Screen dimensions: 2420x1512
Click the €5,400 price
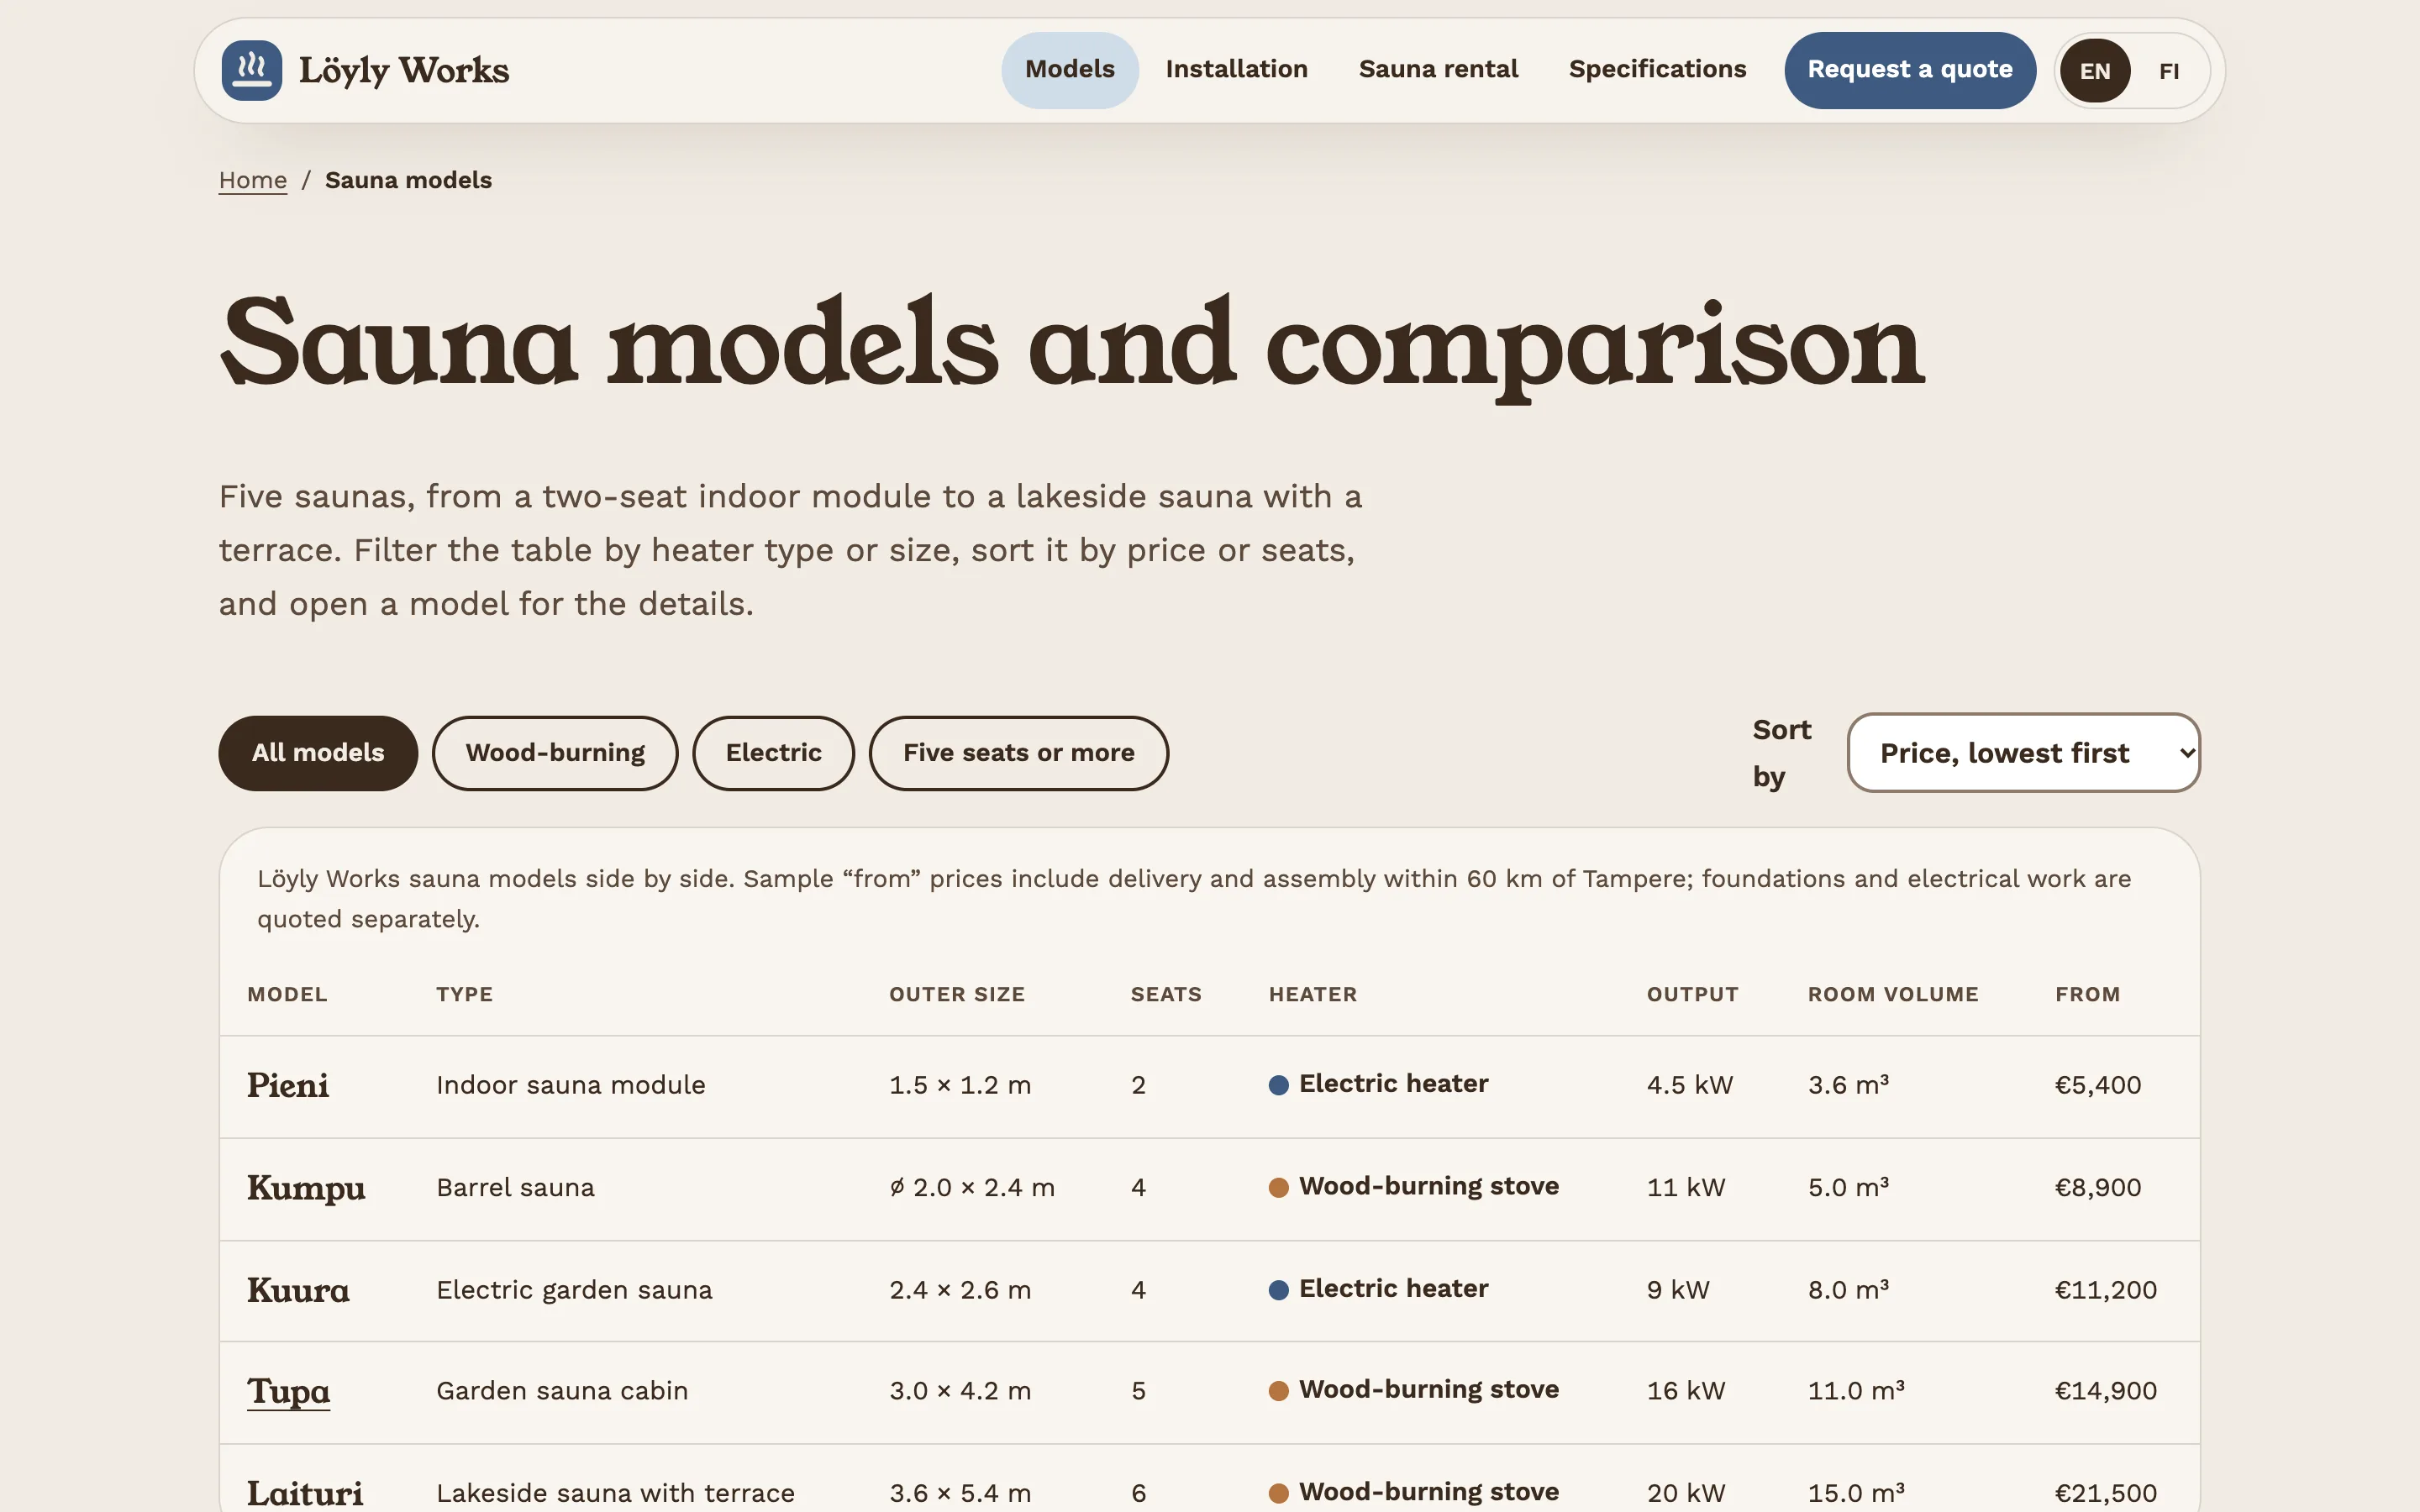(2098, 1085)
